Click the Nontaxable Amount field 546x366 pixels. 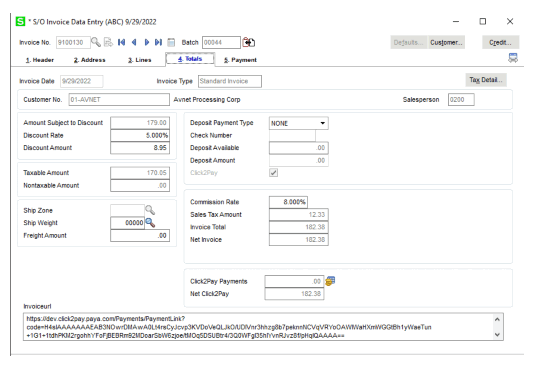pyautogui.click(x=140, y=185)
